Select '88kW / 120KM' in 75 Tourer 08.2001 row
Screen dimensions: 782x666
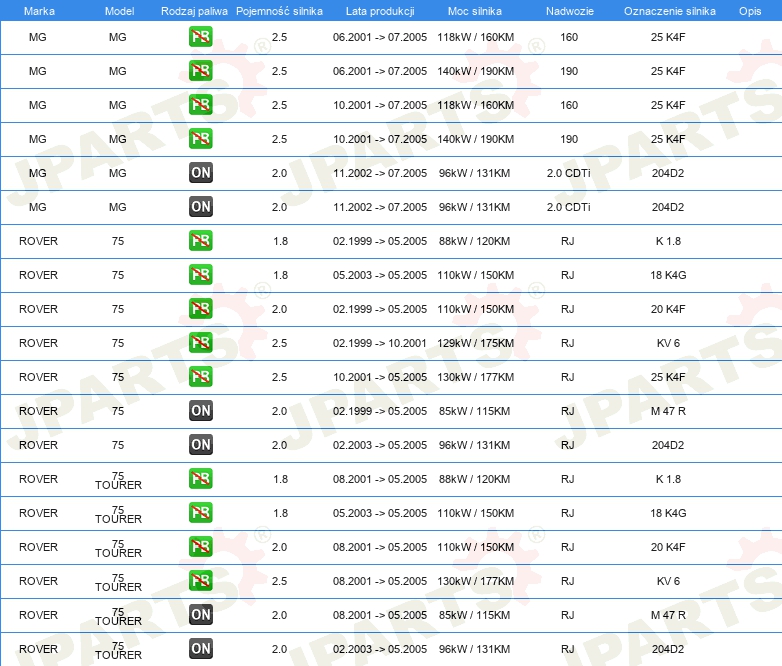(x=474, y=479)
